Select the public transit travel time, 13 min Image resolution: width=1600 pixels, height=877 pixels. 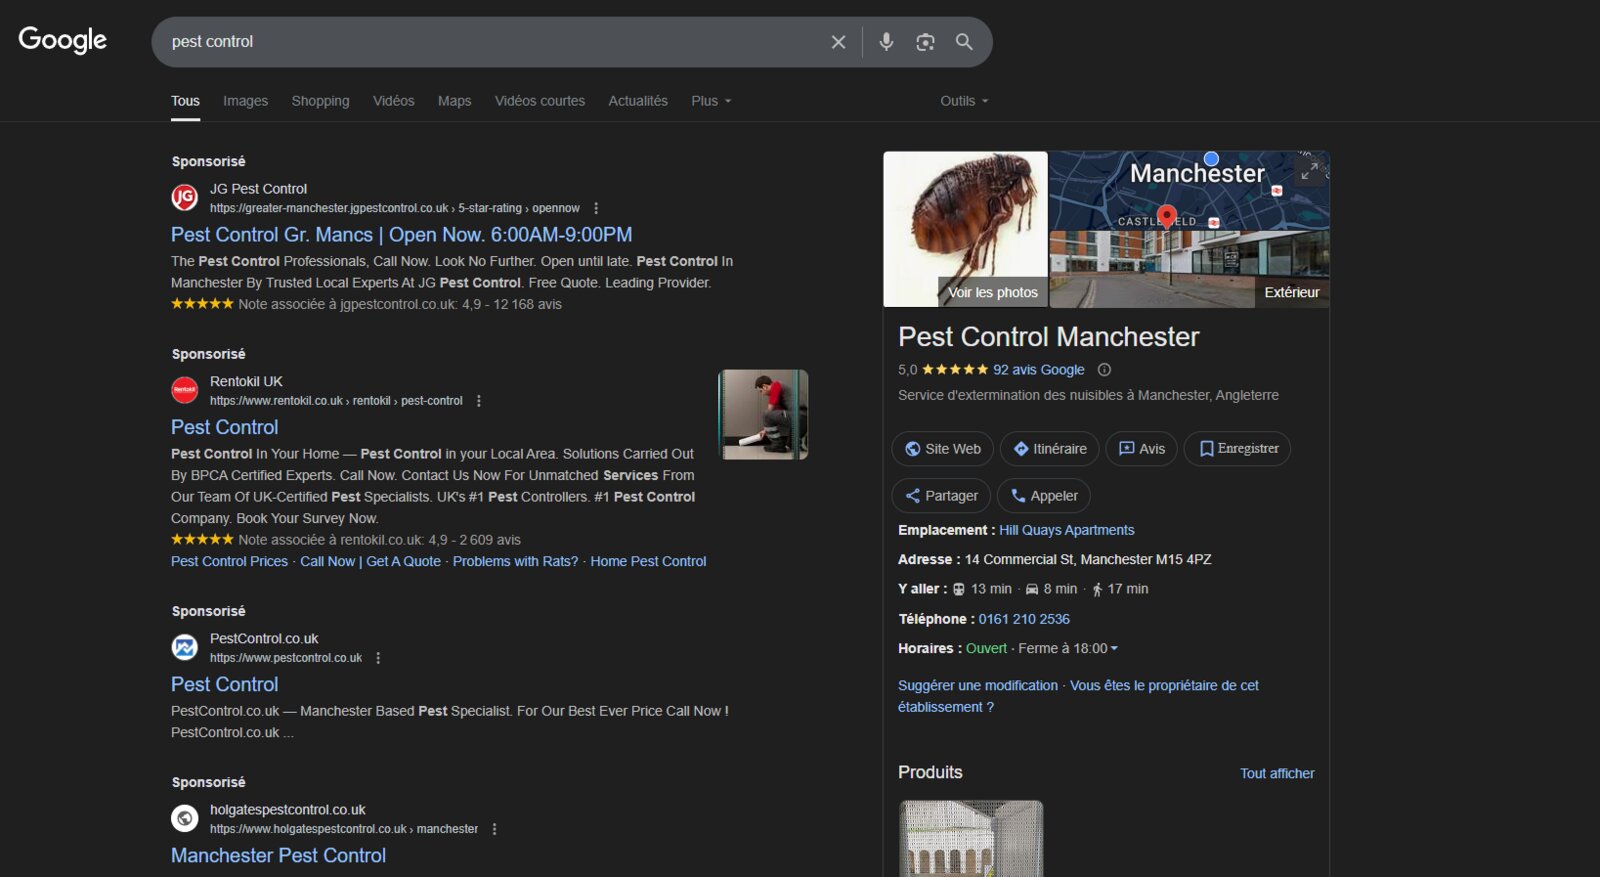coord(982,589)
